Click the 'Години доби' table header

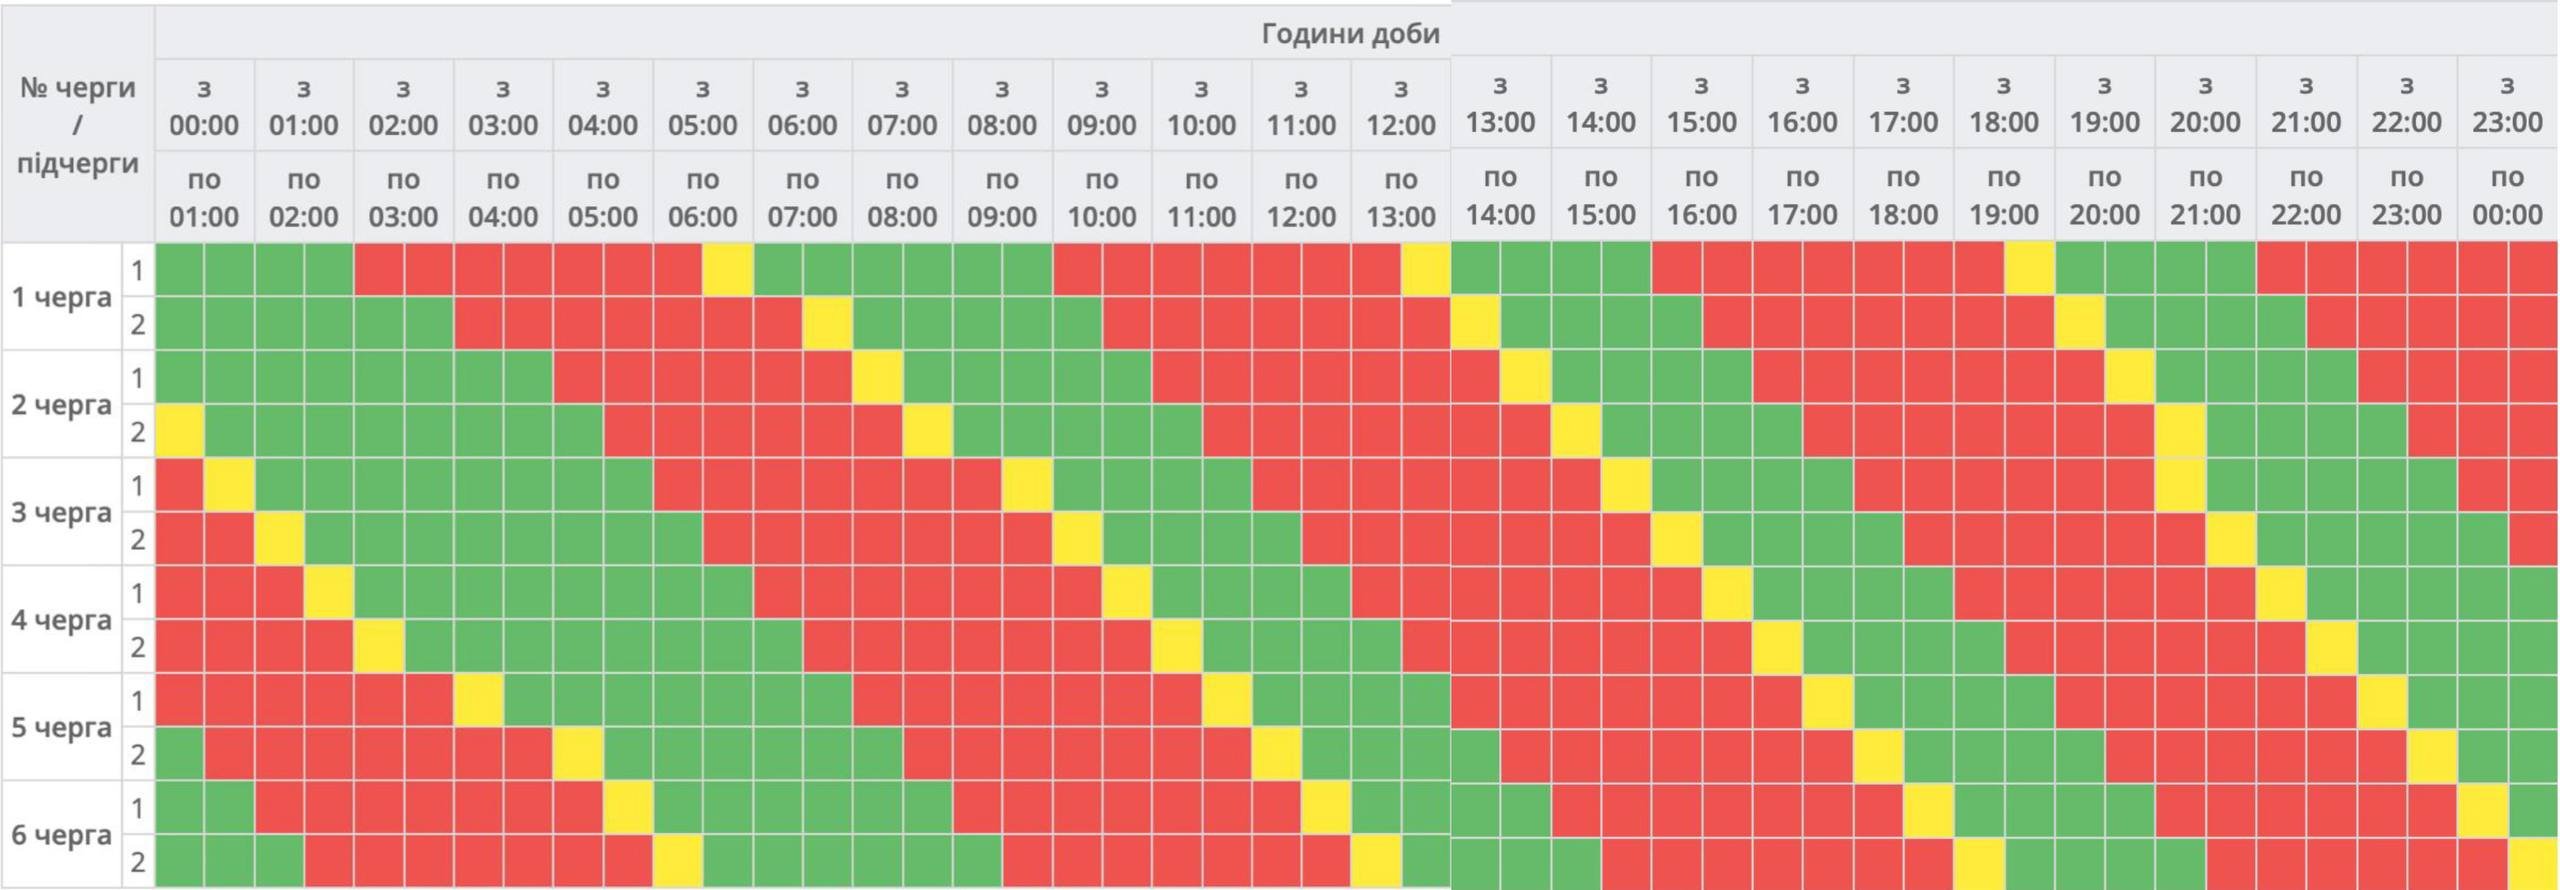1350,33
